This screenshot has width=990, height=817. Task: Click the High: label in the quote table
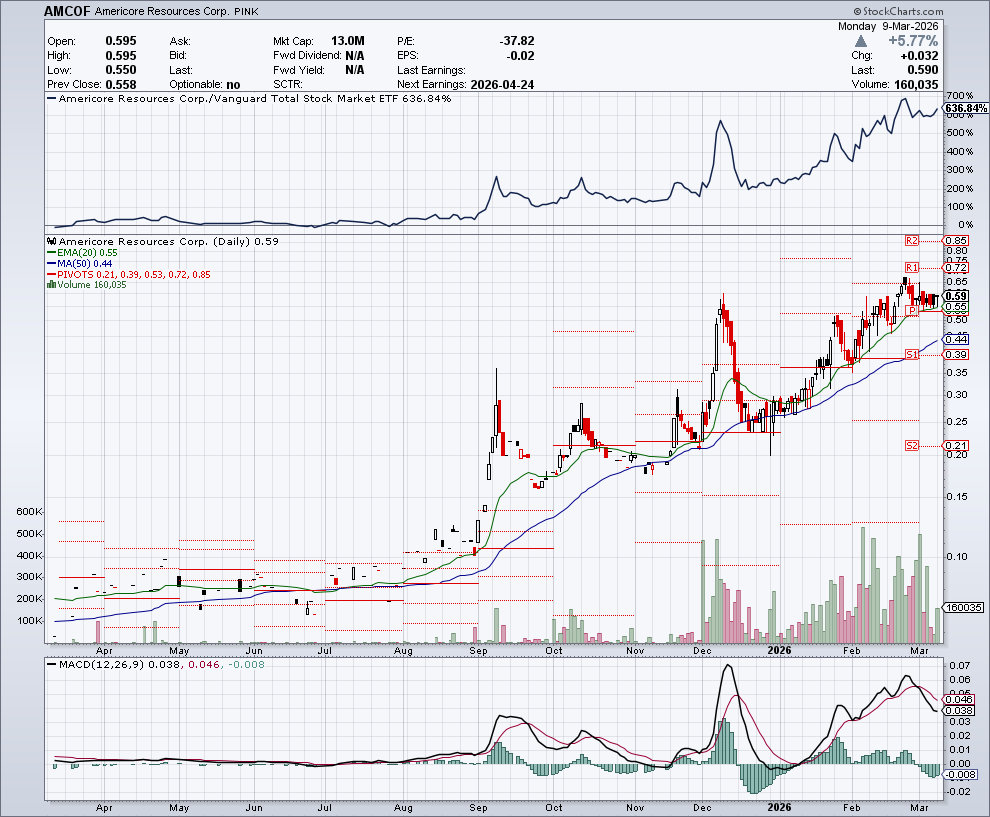[x=59, y=56]
